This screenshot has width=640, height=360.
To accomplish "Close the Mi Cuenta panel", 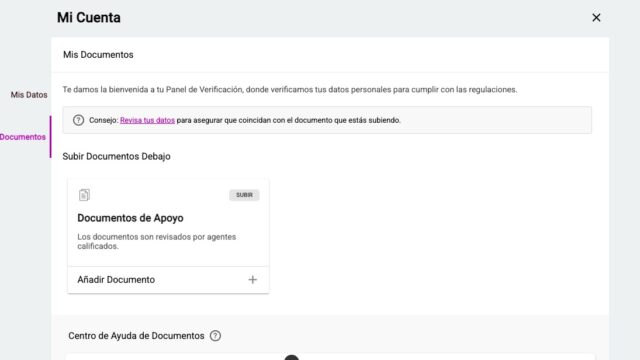I will click(596, 18).
